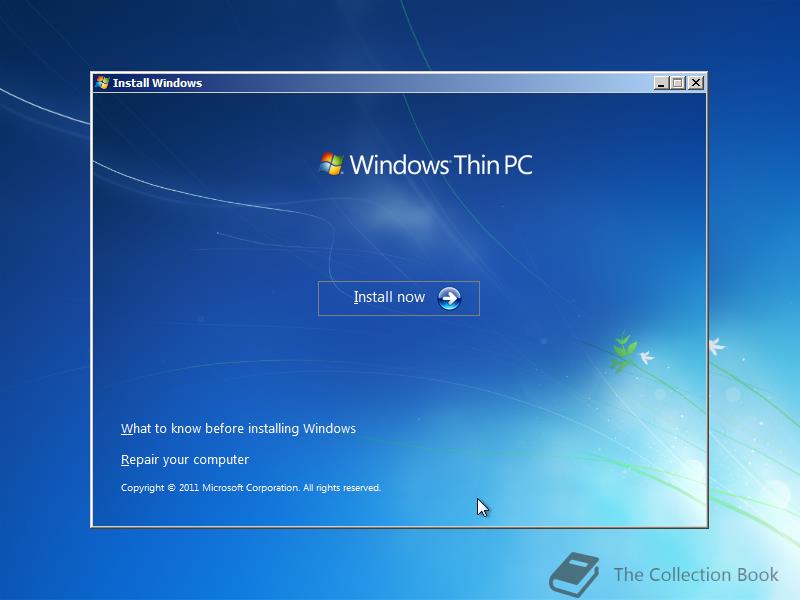Open What to know before installing Windows
800x600 pixels.
click(238, 429)
